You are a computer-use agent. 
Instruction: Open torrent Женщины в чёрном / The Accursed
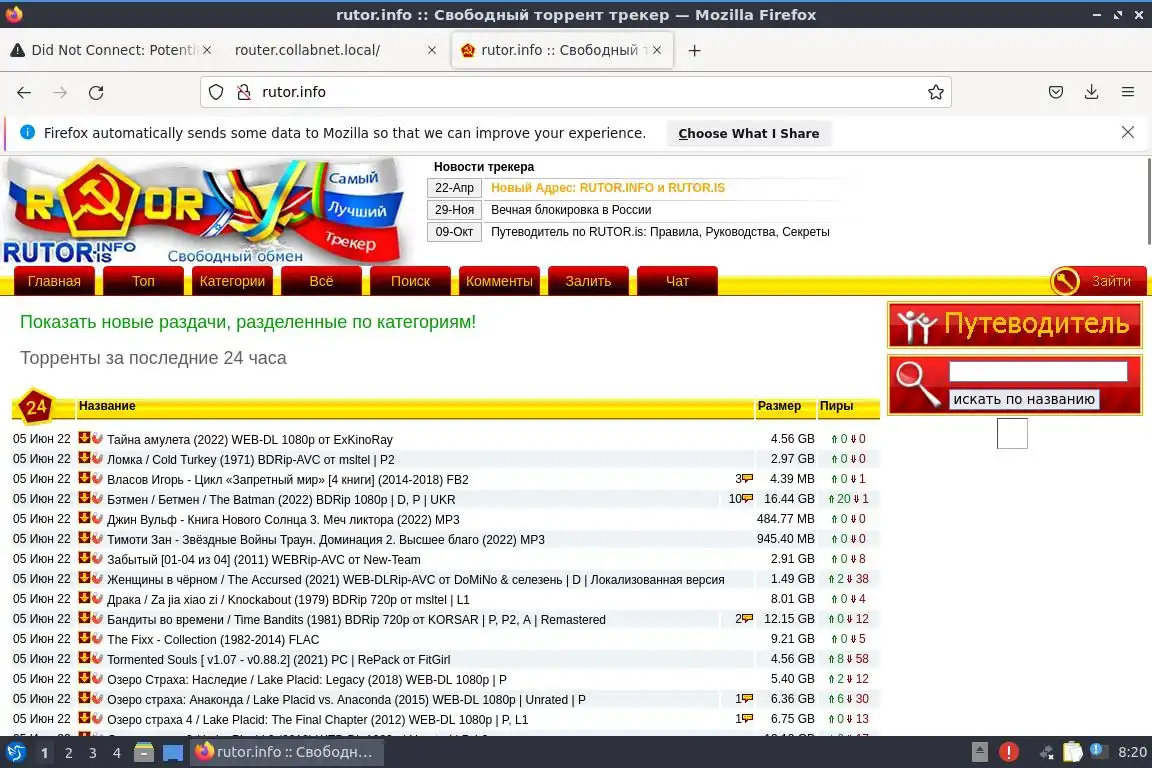coord(415,580)
